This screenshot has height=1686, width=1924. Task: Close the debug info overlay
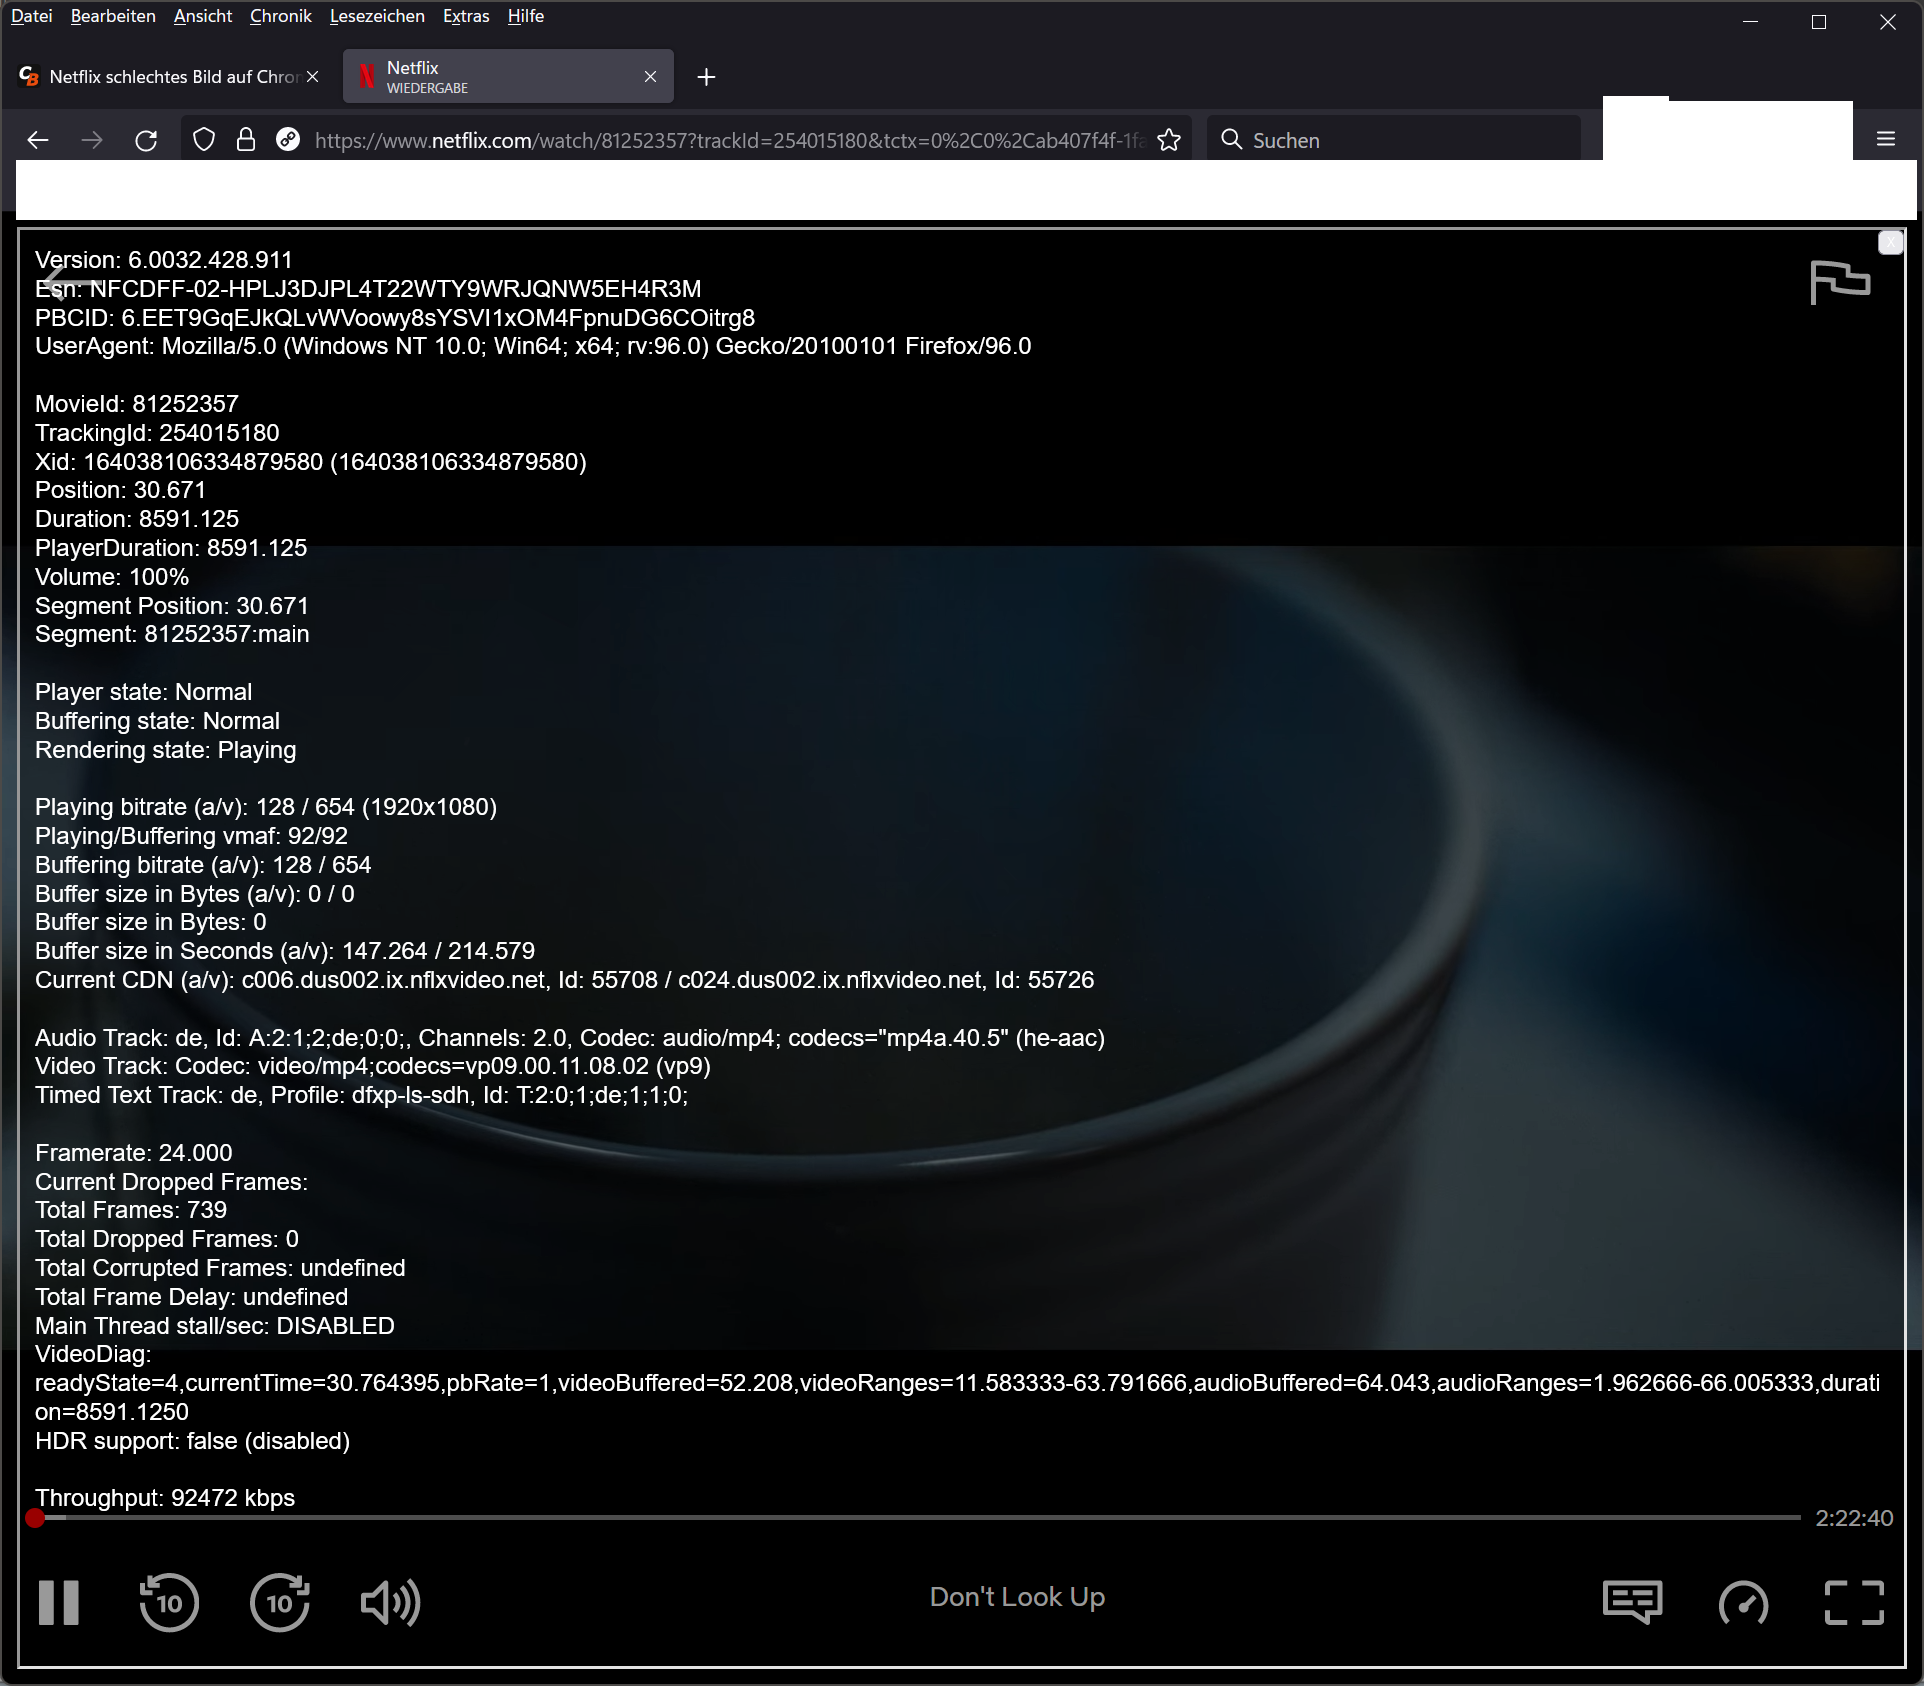(x=1890, y=242)
